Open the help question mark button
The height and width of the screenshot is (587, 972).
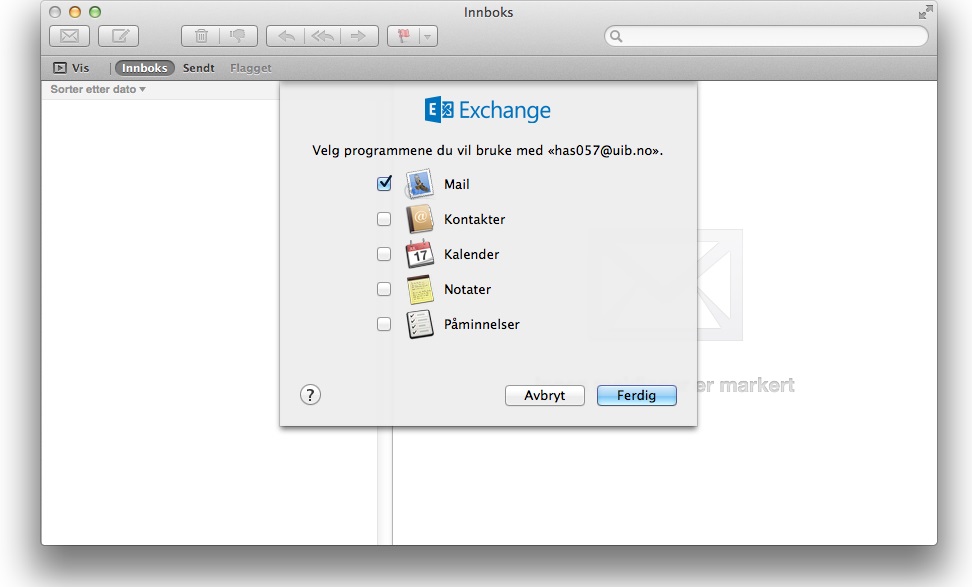click(x=310, y=395)
